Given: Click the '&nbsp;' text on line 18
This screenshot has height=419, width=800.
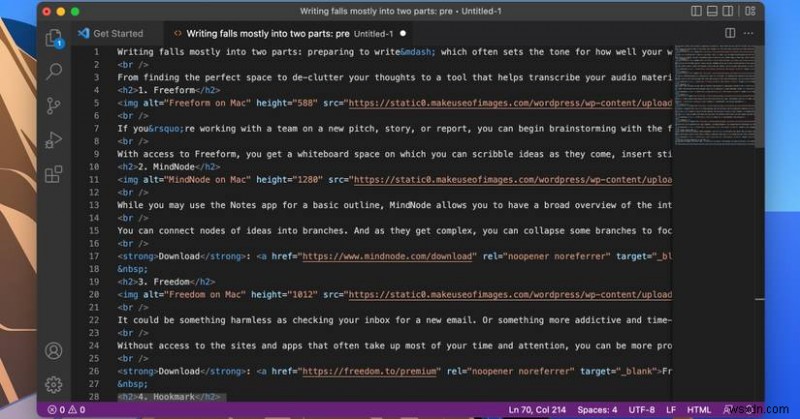Looking at the screenshot, I should (x=132, y=269).
